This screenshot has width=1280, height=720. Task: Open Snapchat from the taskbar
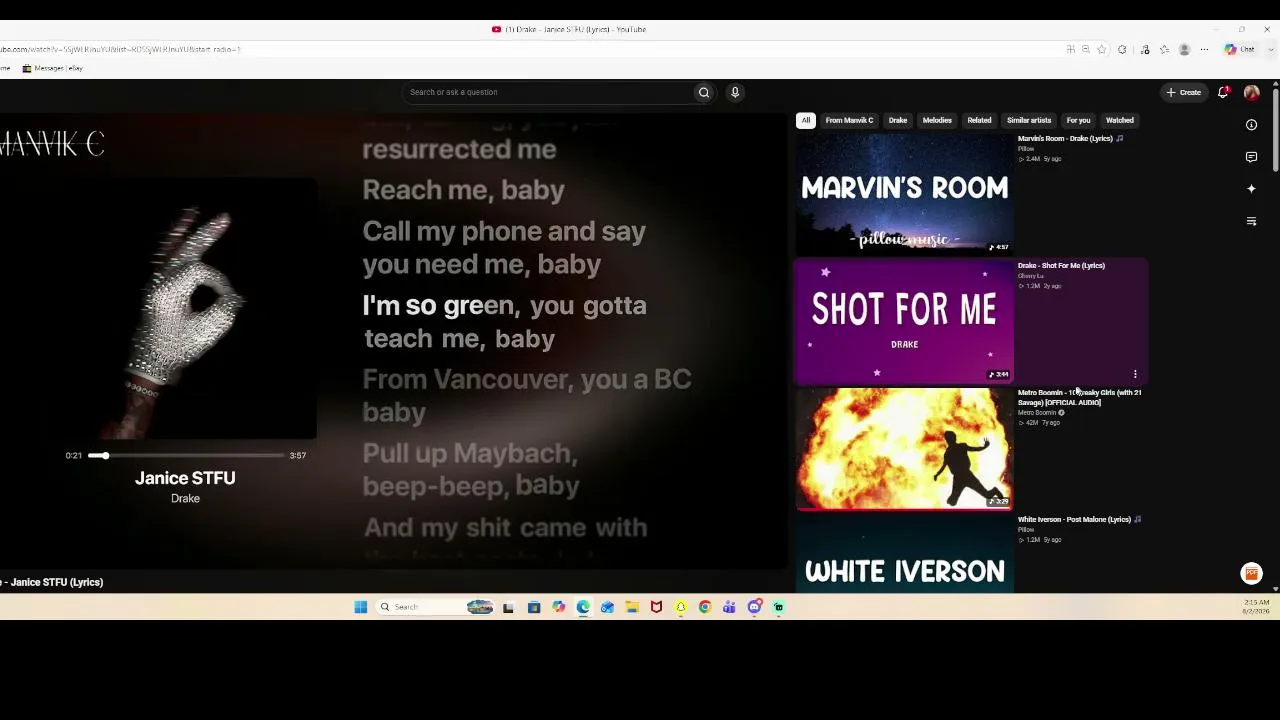click(681, 607)
